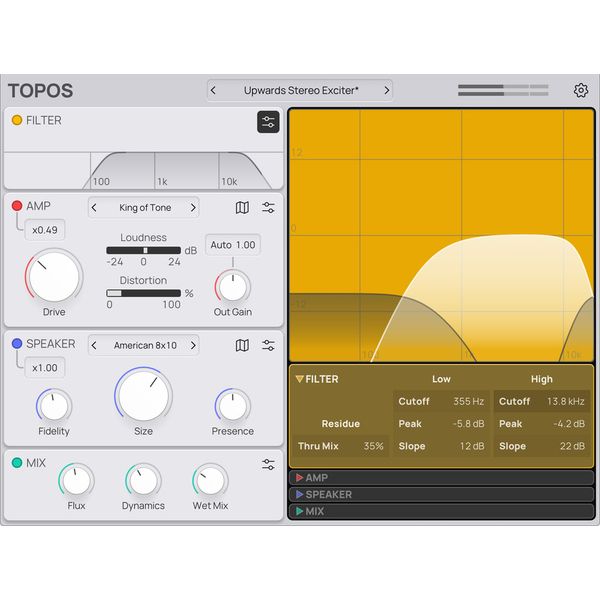
Task: Open the King of Tone amp selector
Action: coord(145,208)
